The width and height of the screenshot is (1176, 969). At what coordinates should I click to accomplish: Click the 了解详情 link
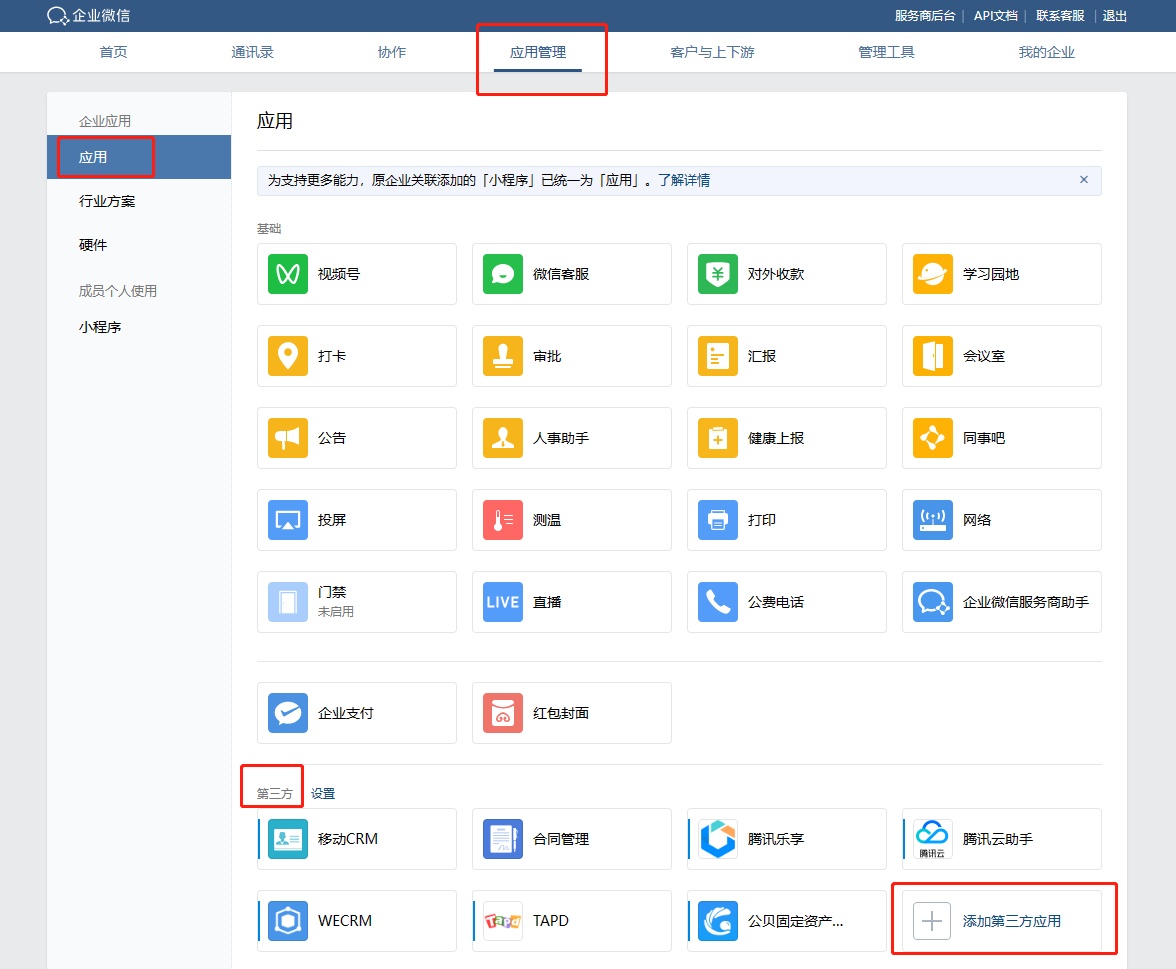684,180
